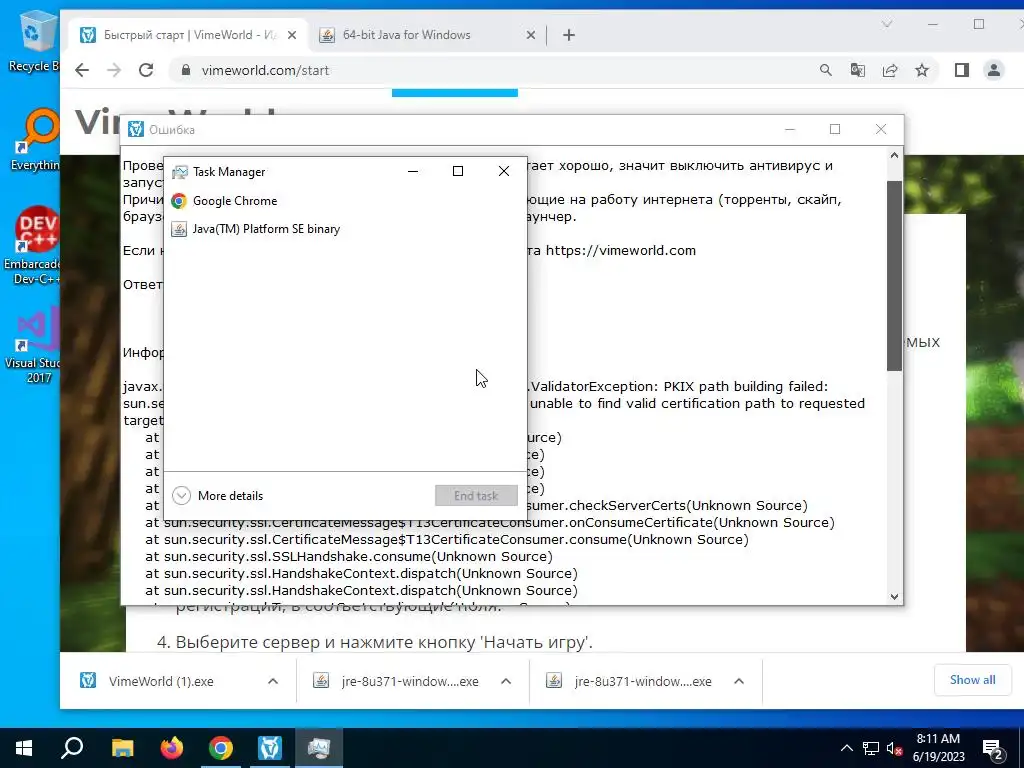Open clock showing 8:11 AM 6/19/2023
1024x768 pixels.
click(938, 748)
